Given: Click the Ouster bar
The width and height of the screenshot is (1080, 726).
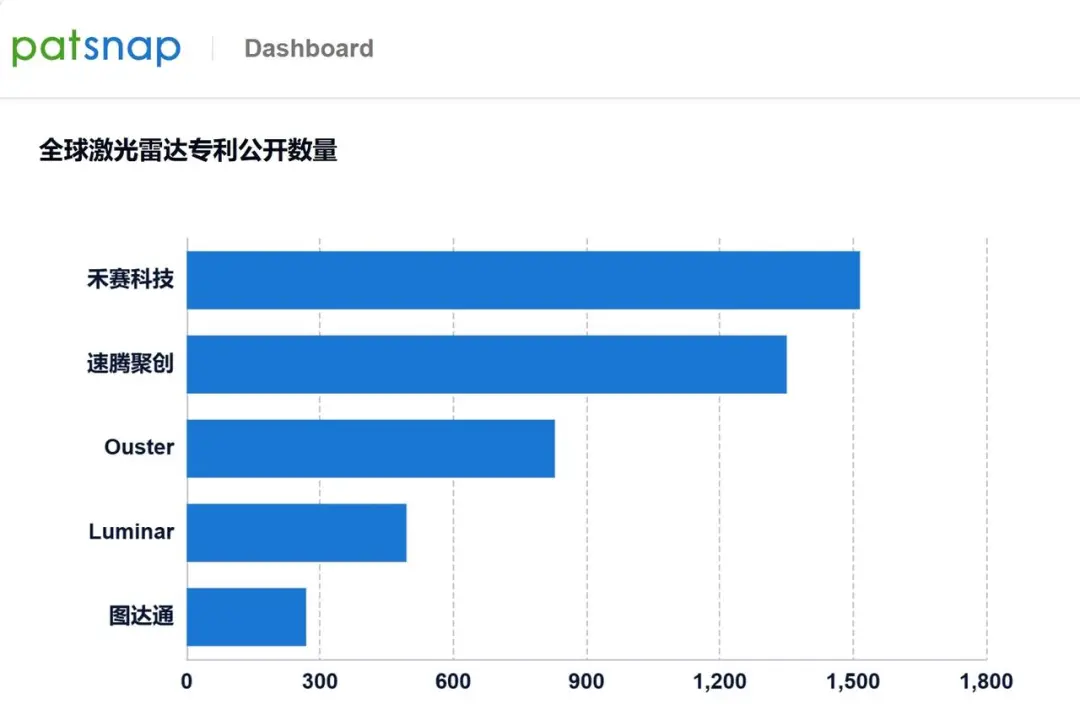Looking at the screenshot, I should (x=371, y=448).
